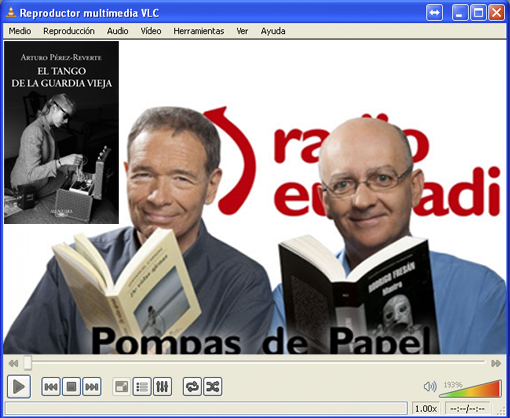Open the Audio menu

(117, 31)
